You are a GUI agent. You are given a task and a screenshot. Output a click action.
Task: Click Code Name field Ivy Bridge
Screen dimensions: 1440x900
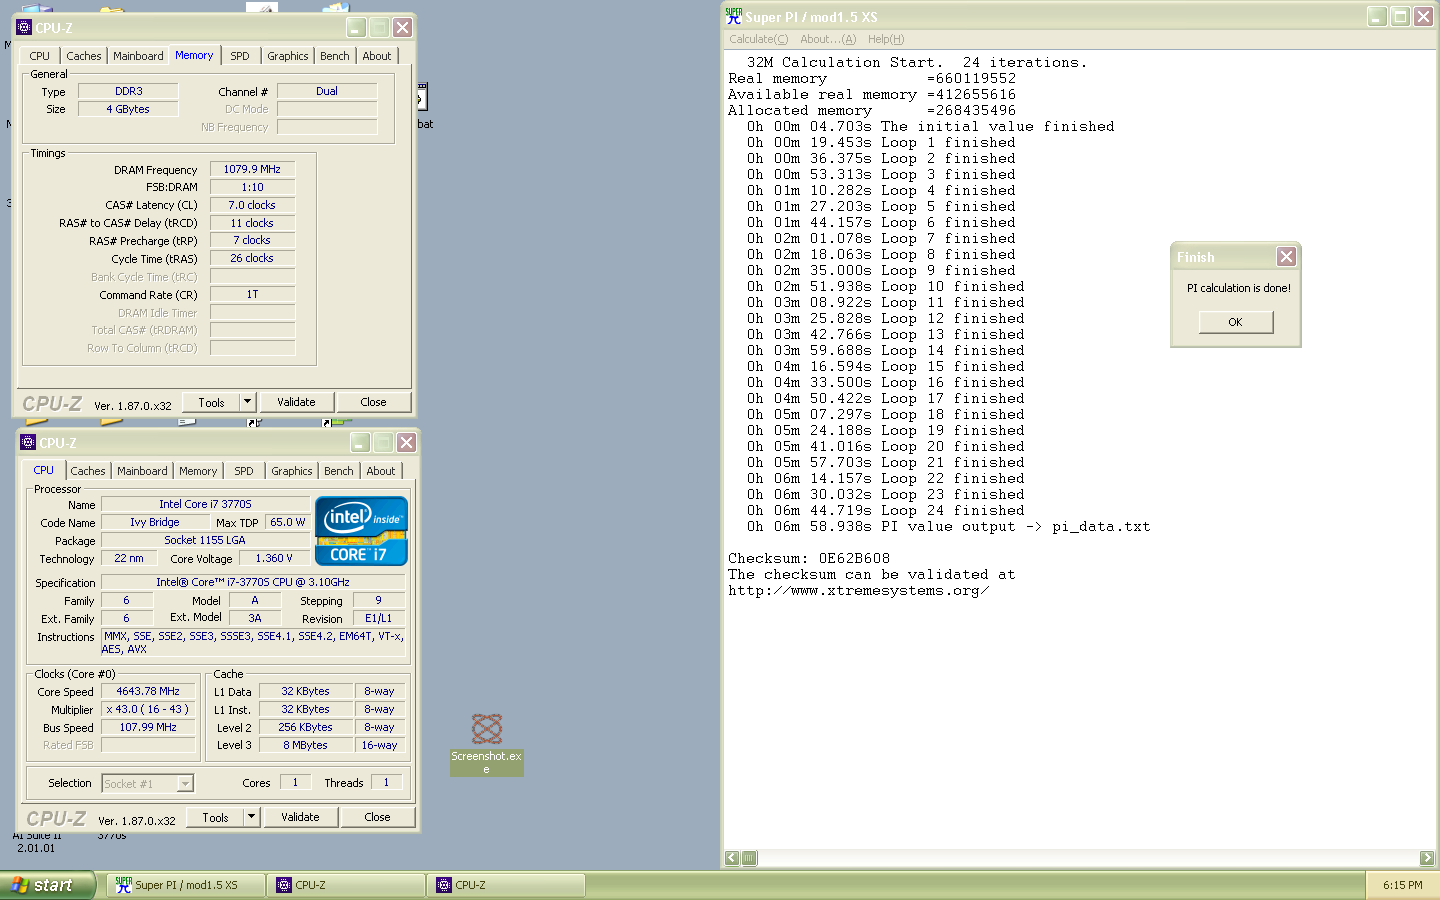(x=155, y=522)
